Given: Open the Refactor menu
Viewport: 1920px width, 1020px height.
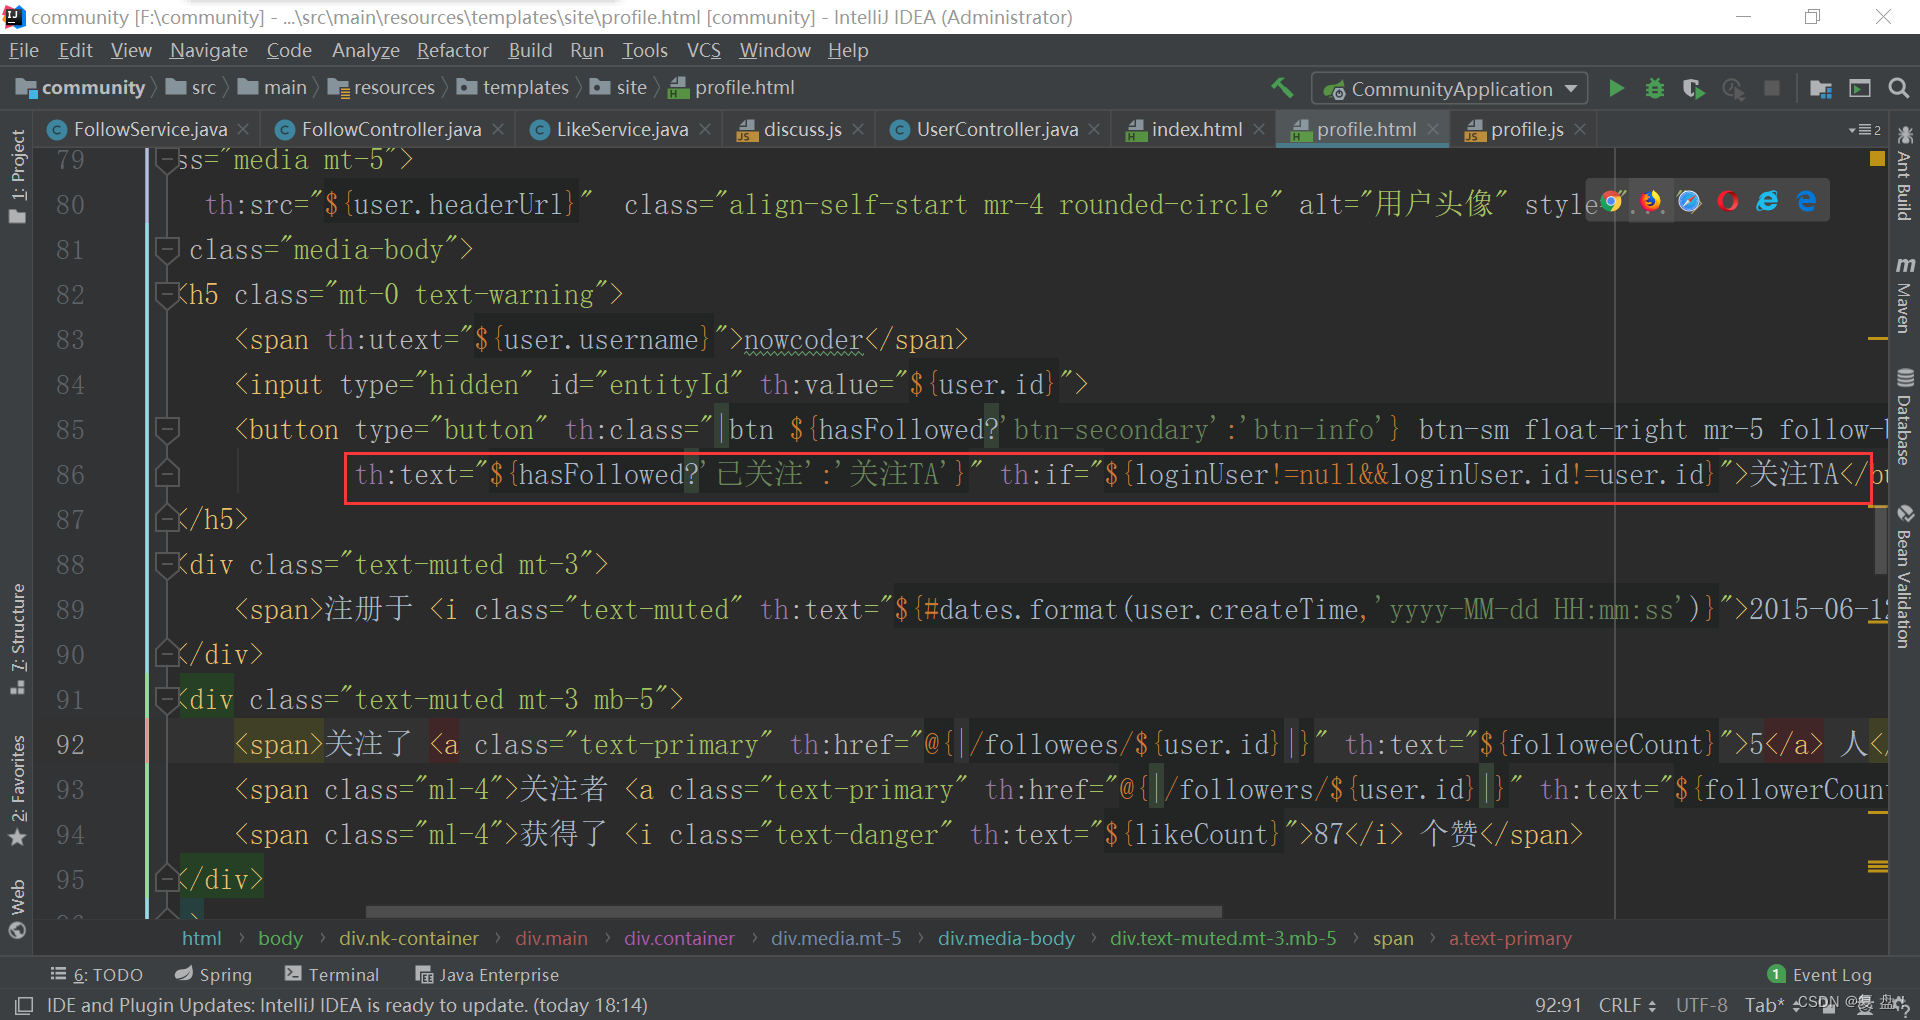Looking at the screenshot, I should point(452,50).
